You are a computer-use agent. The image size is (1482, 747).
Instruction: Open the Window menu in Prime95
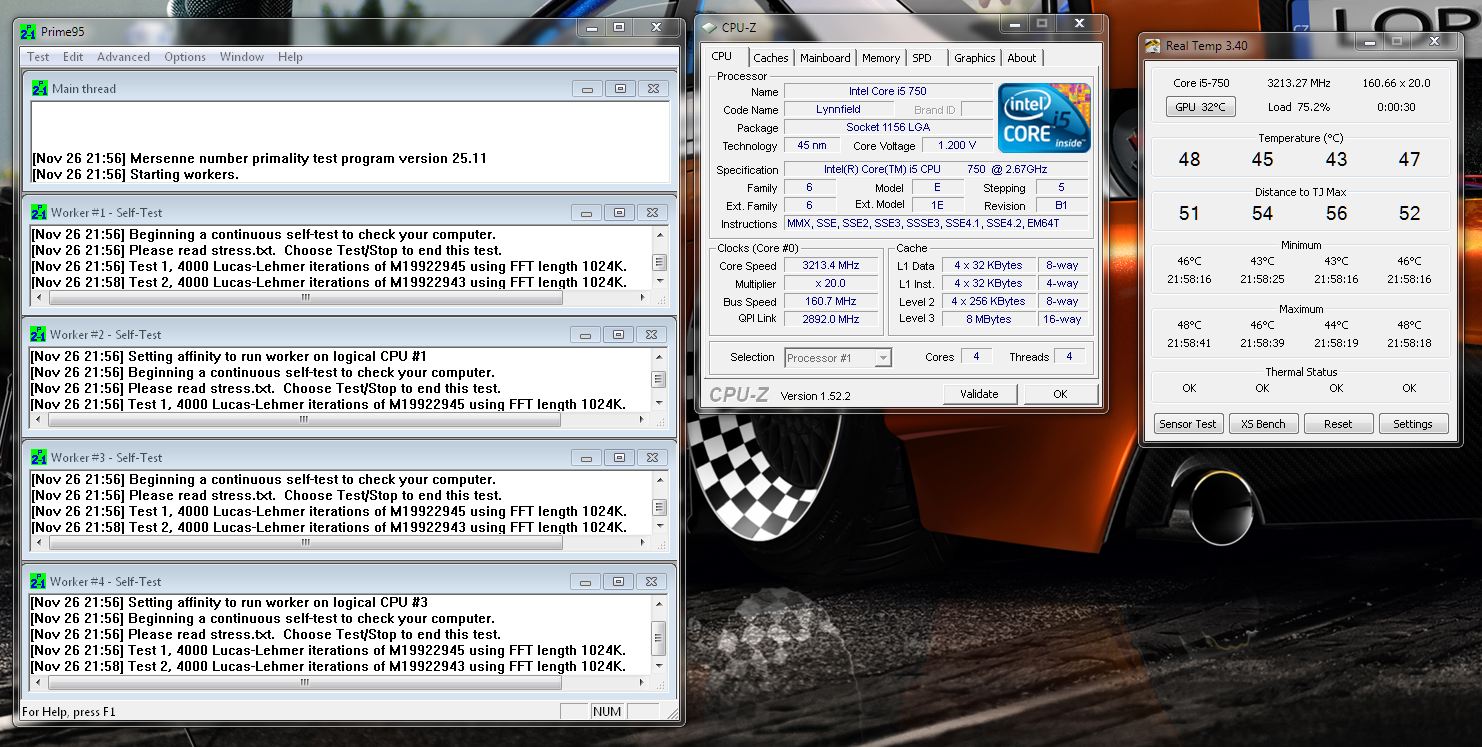[242, 57]
